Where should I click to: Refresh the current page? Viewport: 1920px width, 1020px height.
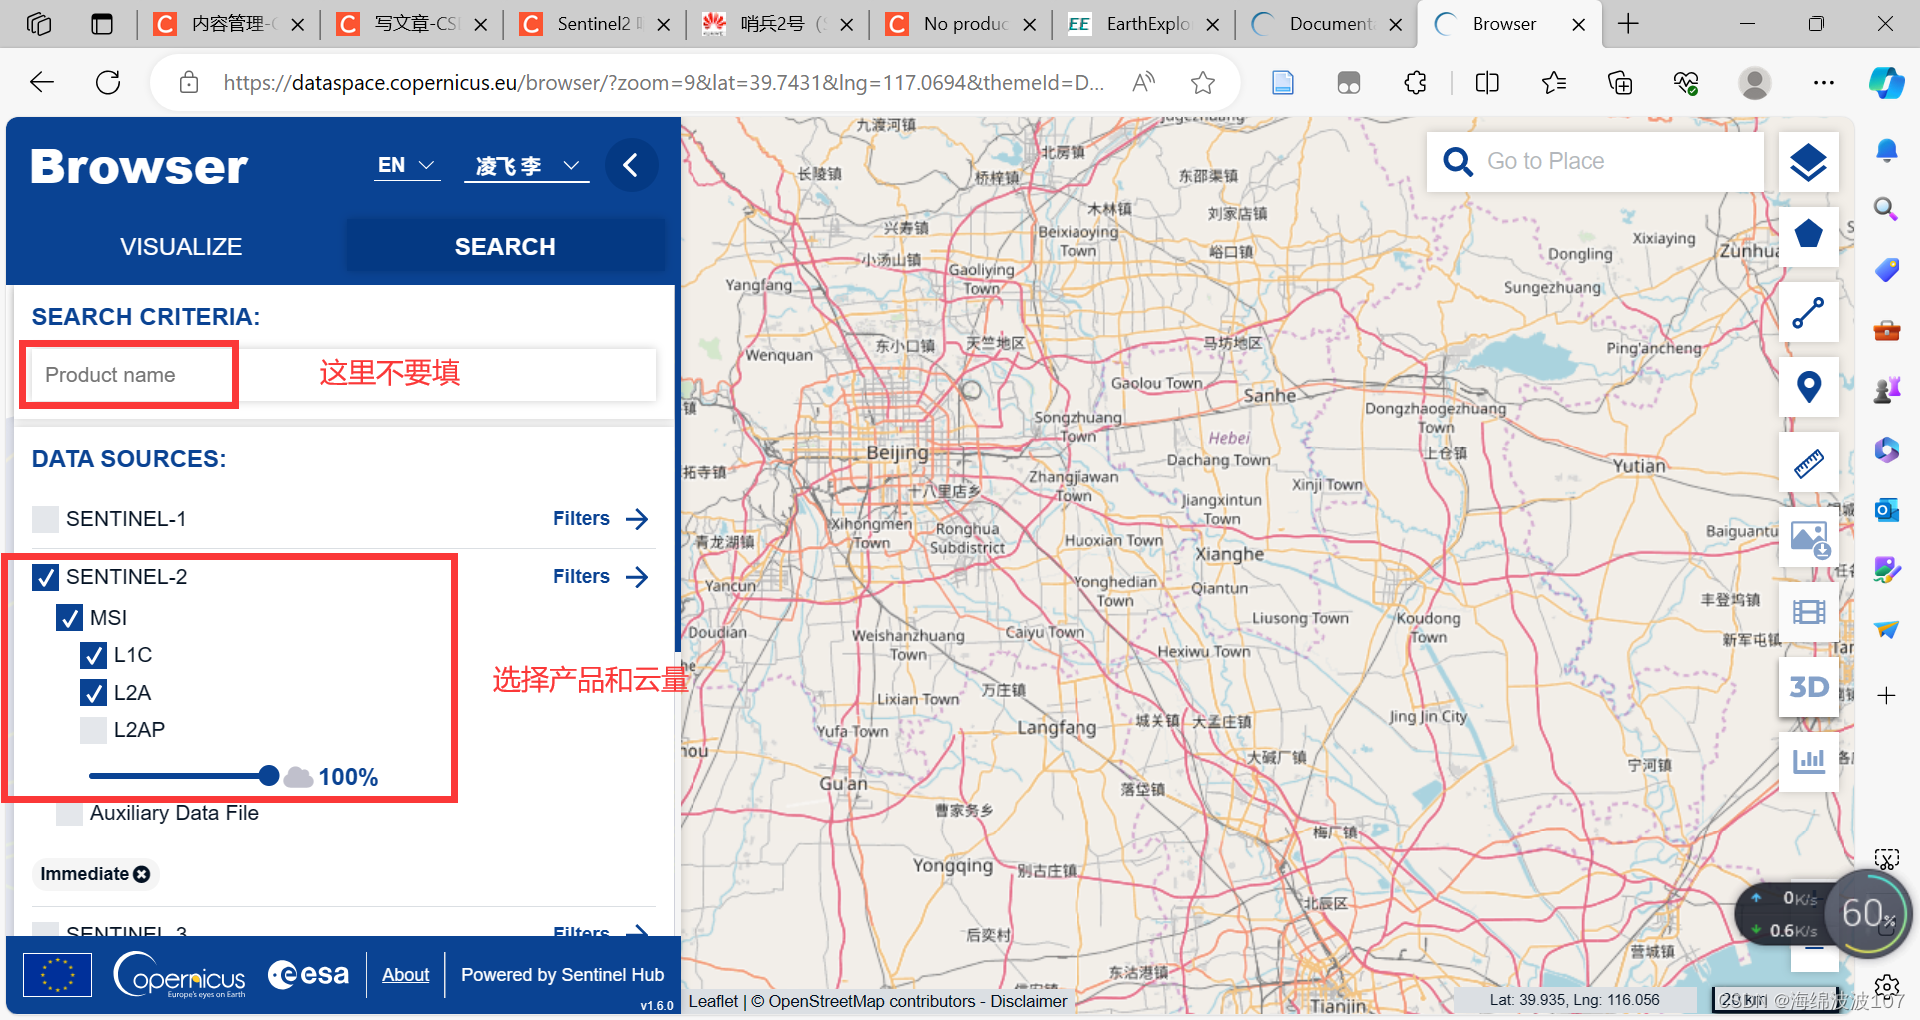point(108,83)
